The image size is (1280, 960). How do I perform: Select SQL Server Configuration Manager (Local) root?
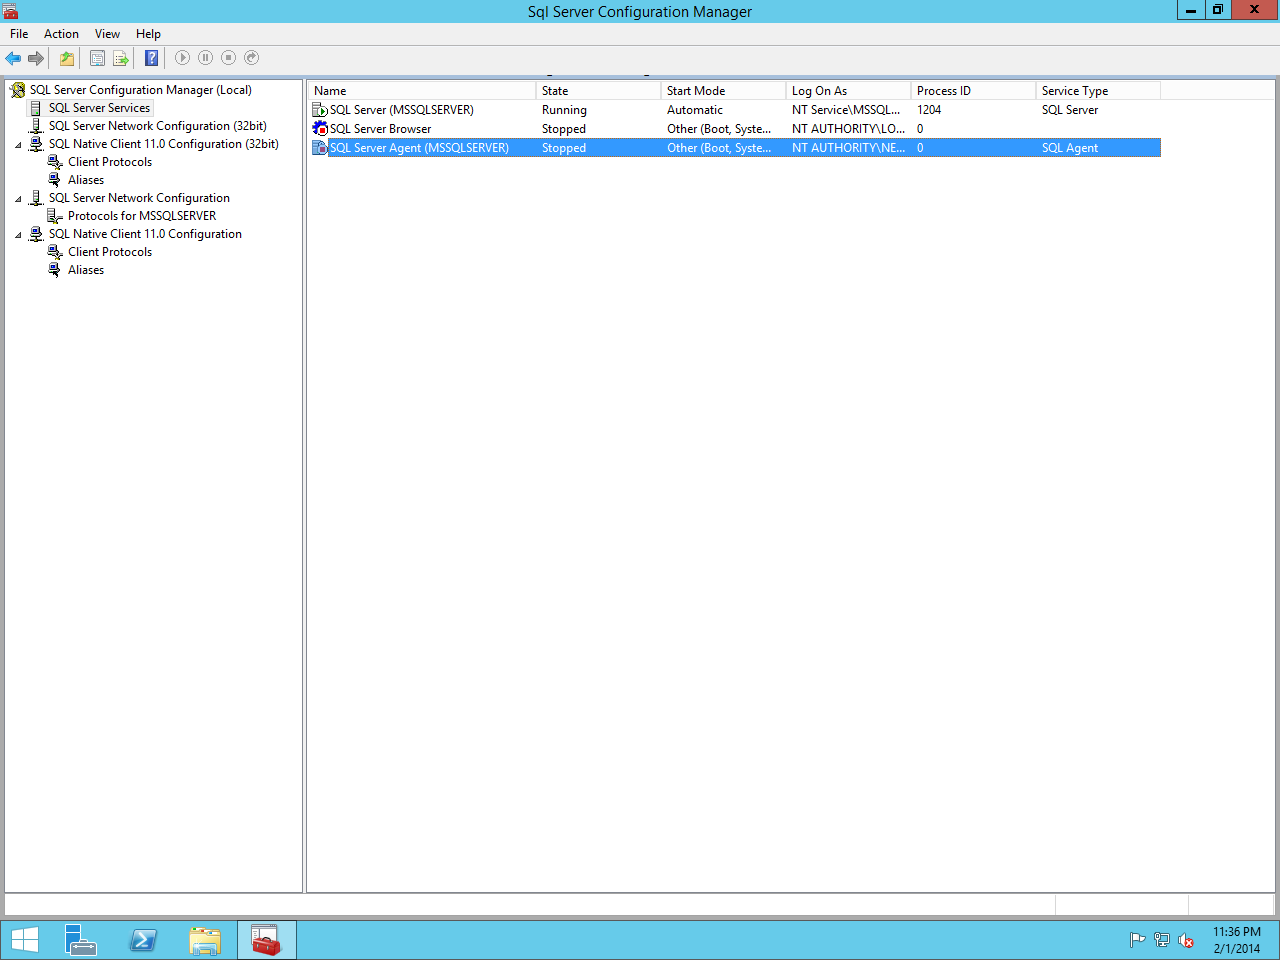click(141, 90)
